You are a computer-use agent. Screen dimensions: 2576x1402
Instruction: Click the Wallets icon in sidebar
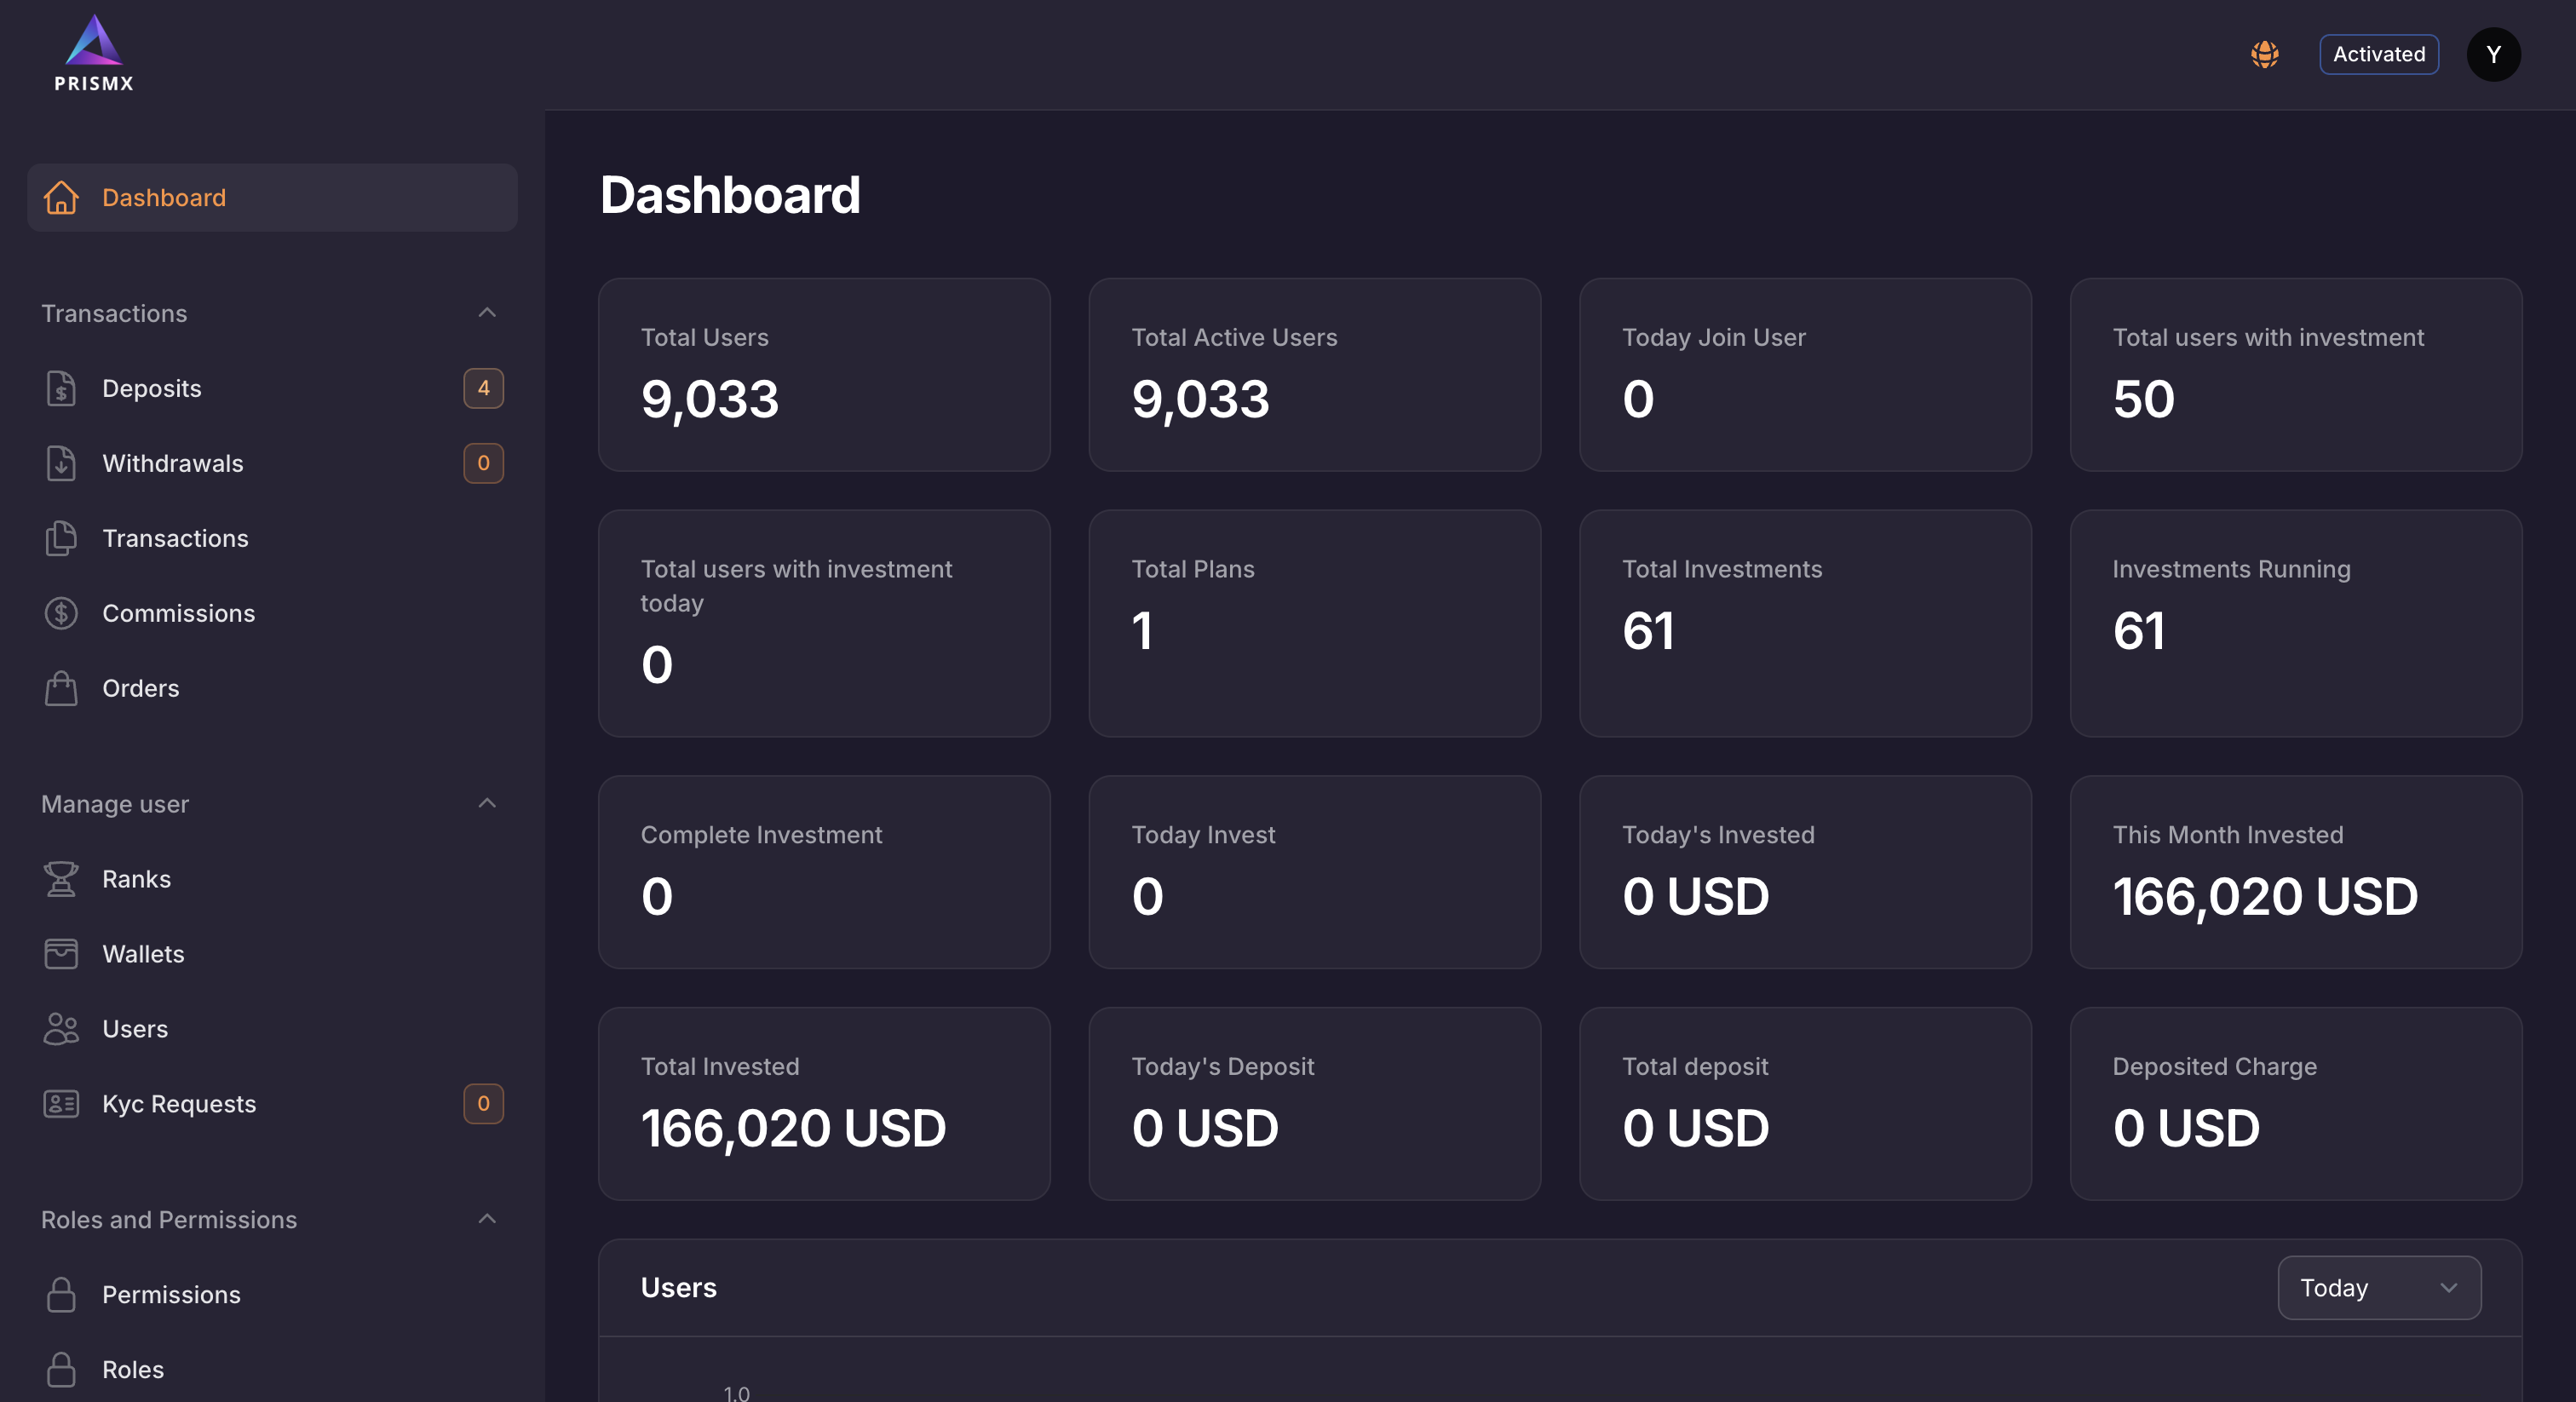[61, 954]
